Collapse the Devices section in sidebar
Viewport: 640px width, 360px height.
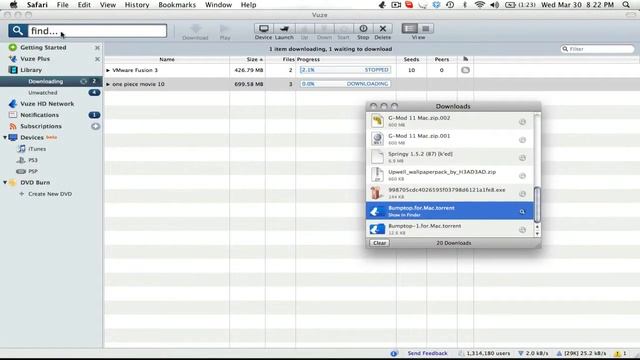[x=5, y=138]
